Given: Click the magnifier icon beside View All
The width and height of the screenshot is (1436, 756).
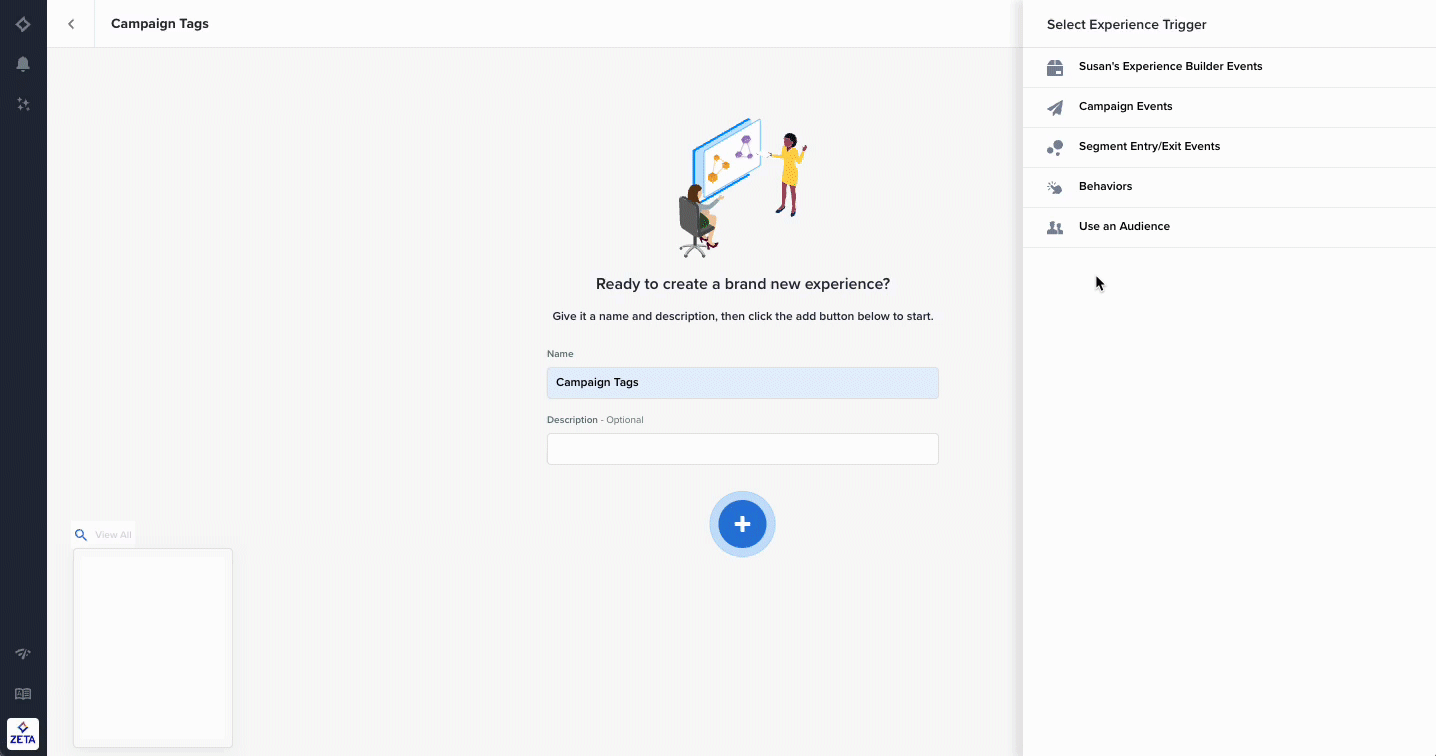Looking at the screenshot, I should tap(81, 535).
